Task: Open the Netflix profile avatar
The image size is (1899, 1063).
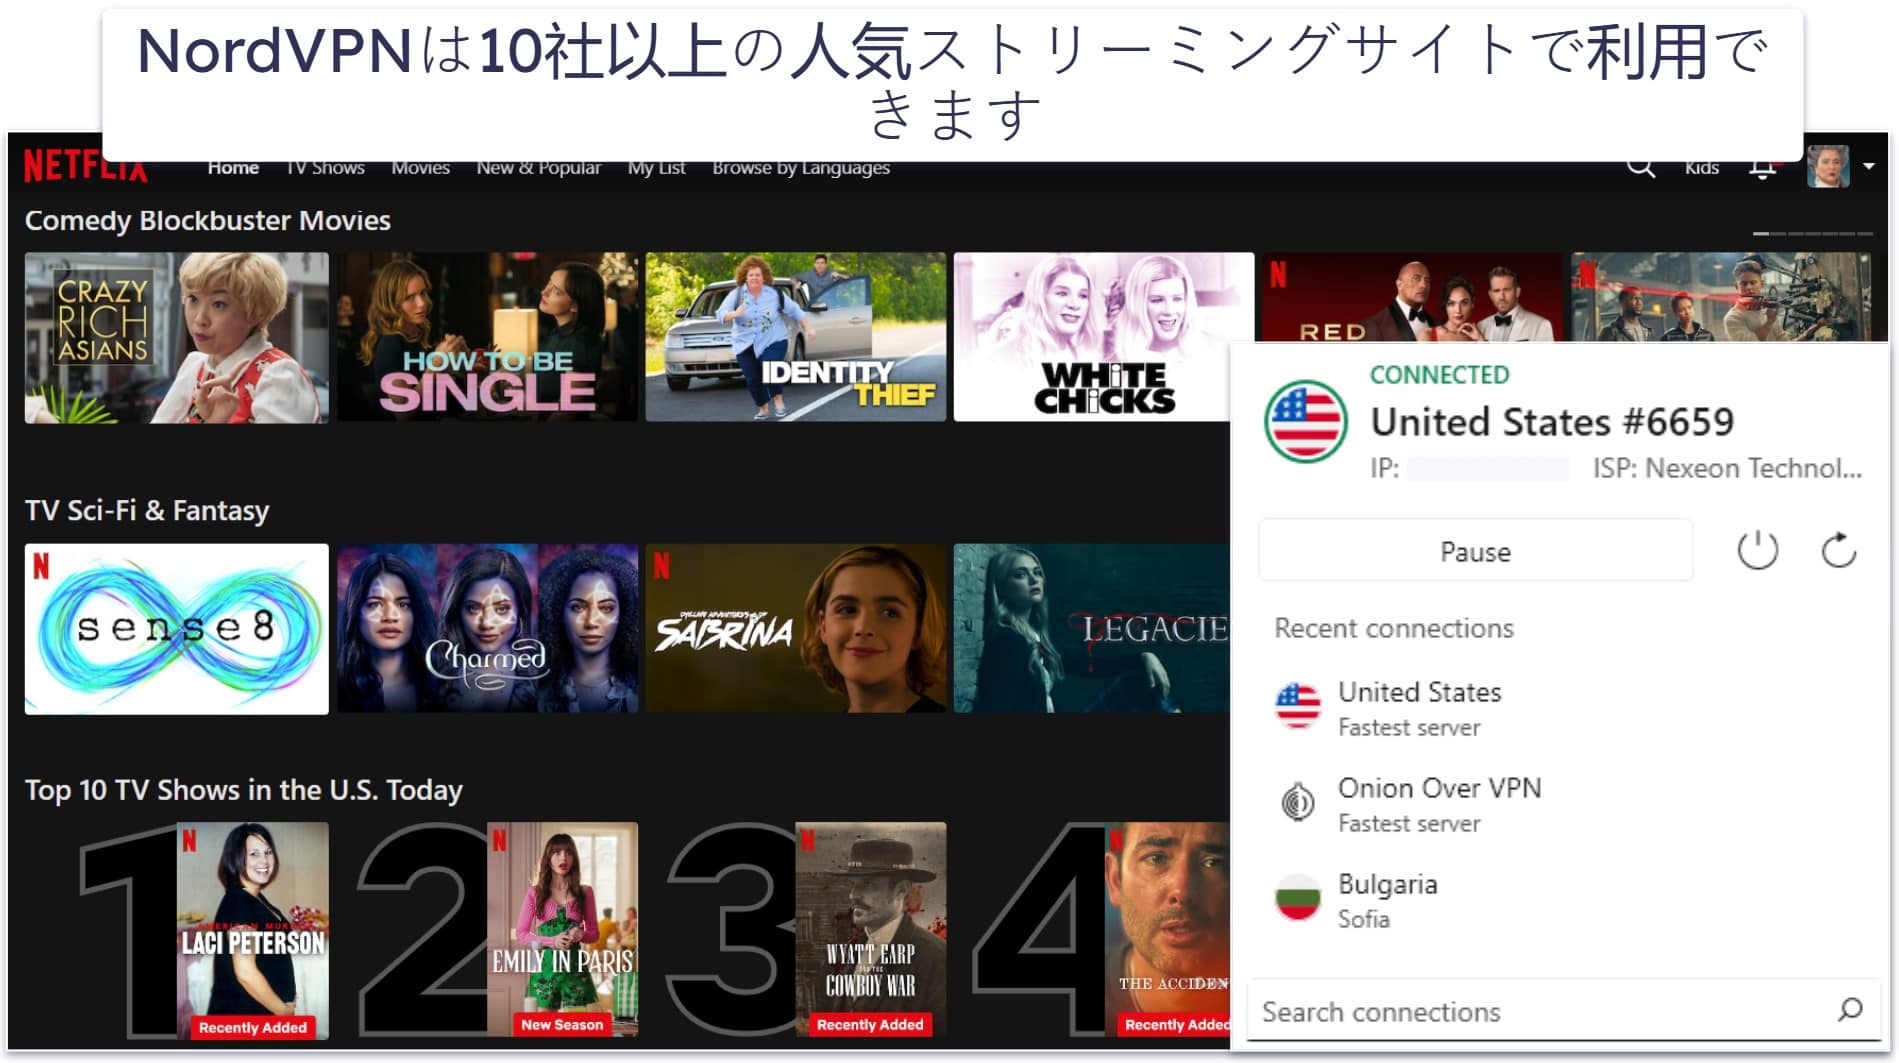Action: click(x=1828, y=166)
